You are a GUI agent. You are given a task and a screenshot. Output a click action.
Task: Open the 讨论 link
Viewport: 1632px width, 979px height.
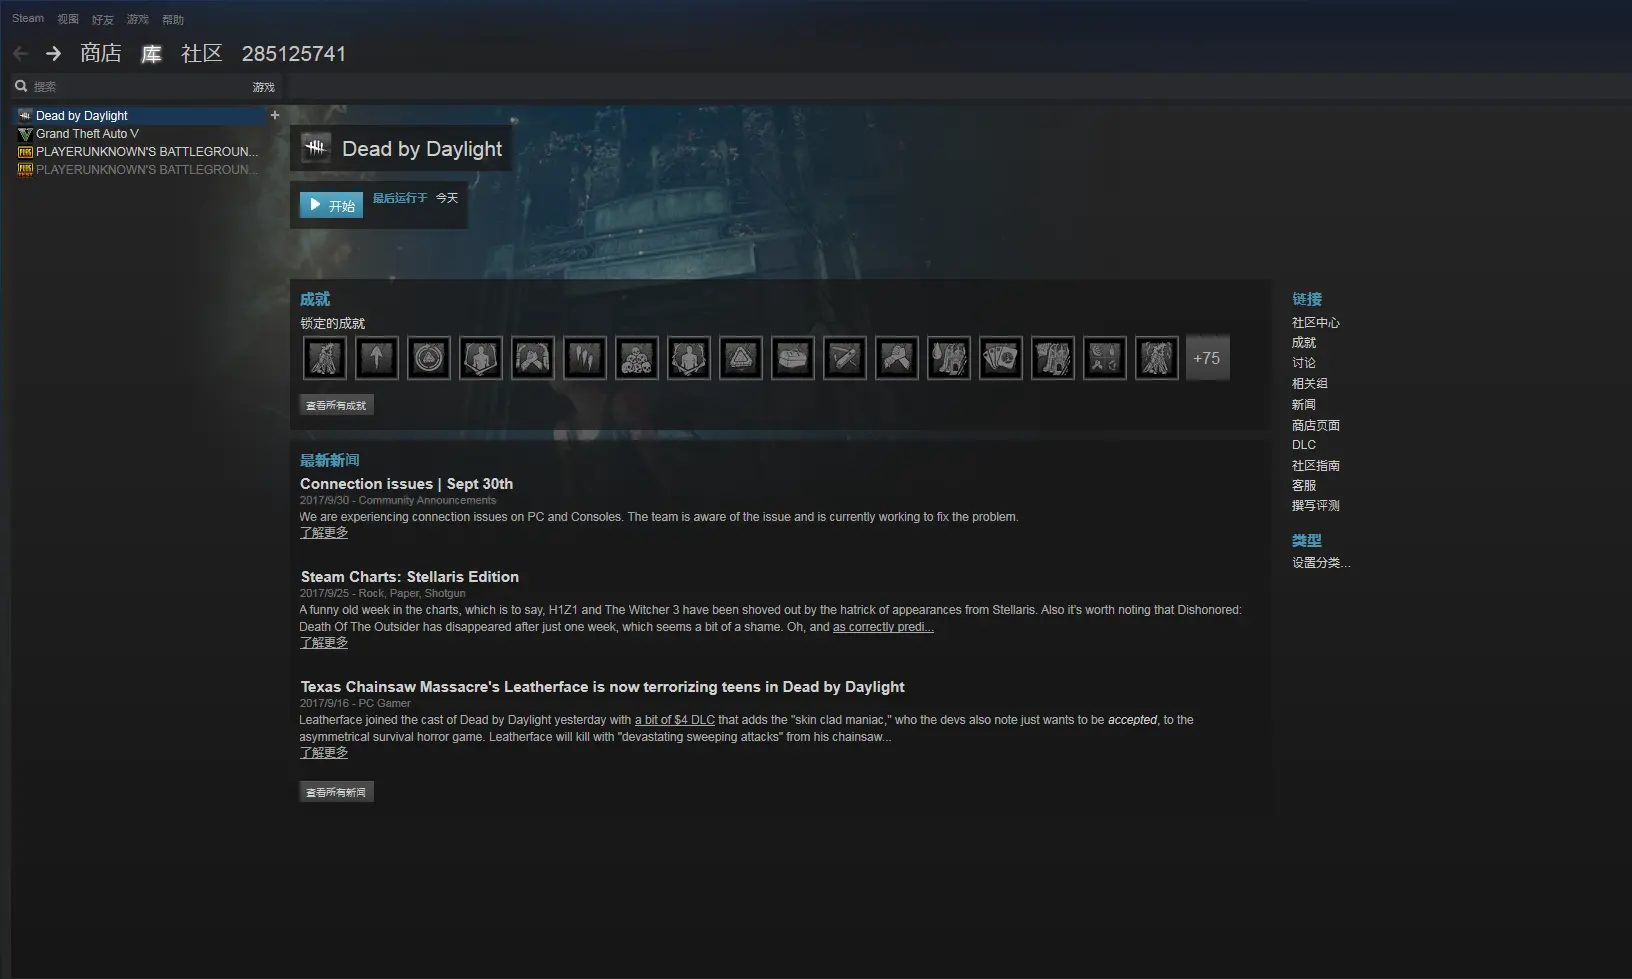pyautogui.click(x=1304, y=363)
